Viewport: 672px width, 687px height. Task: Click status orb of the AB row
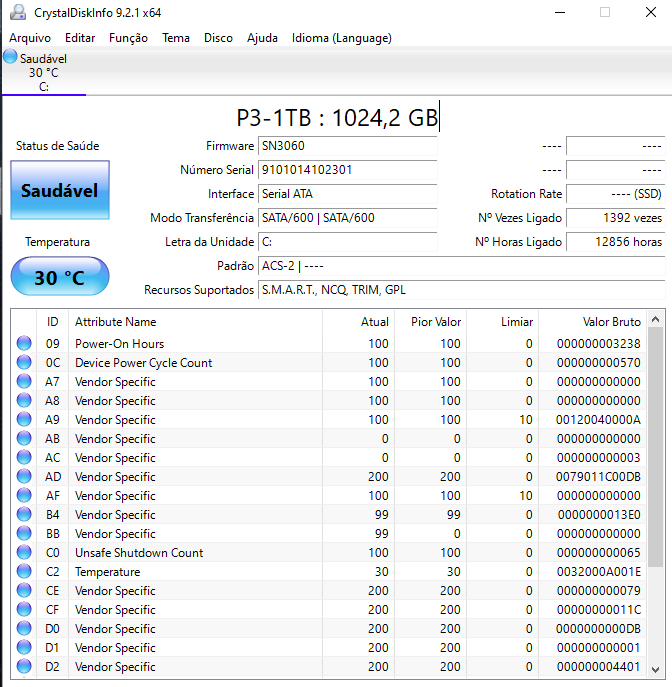click(x=24, y=439)
